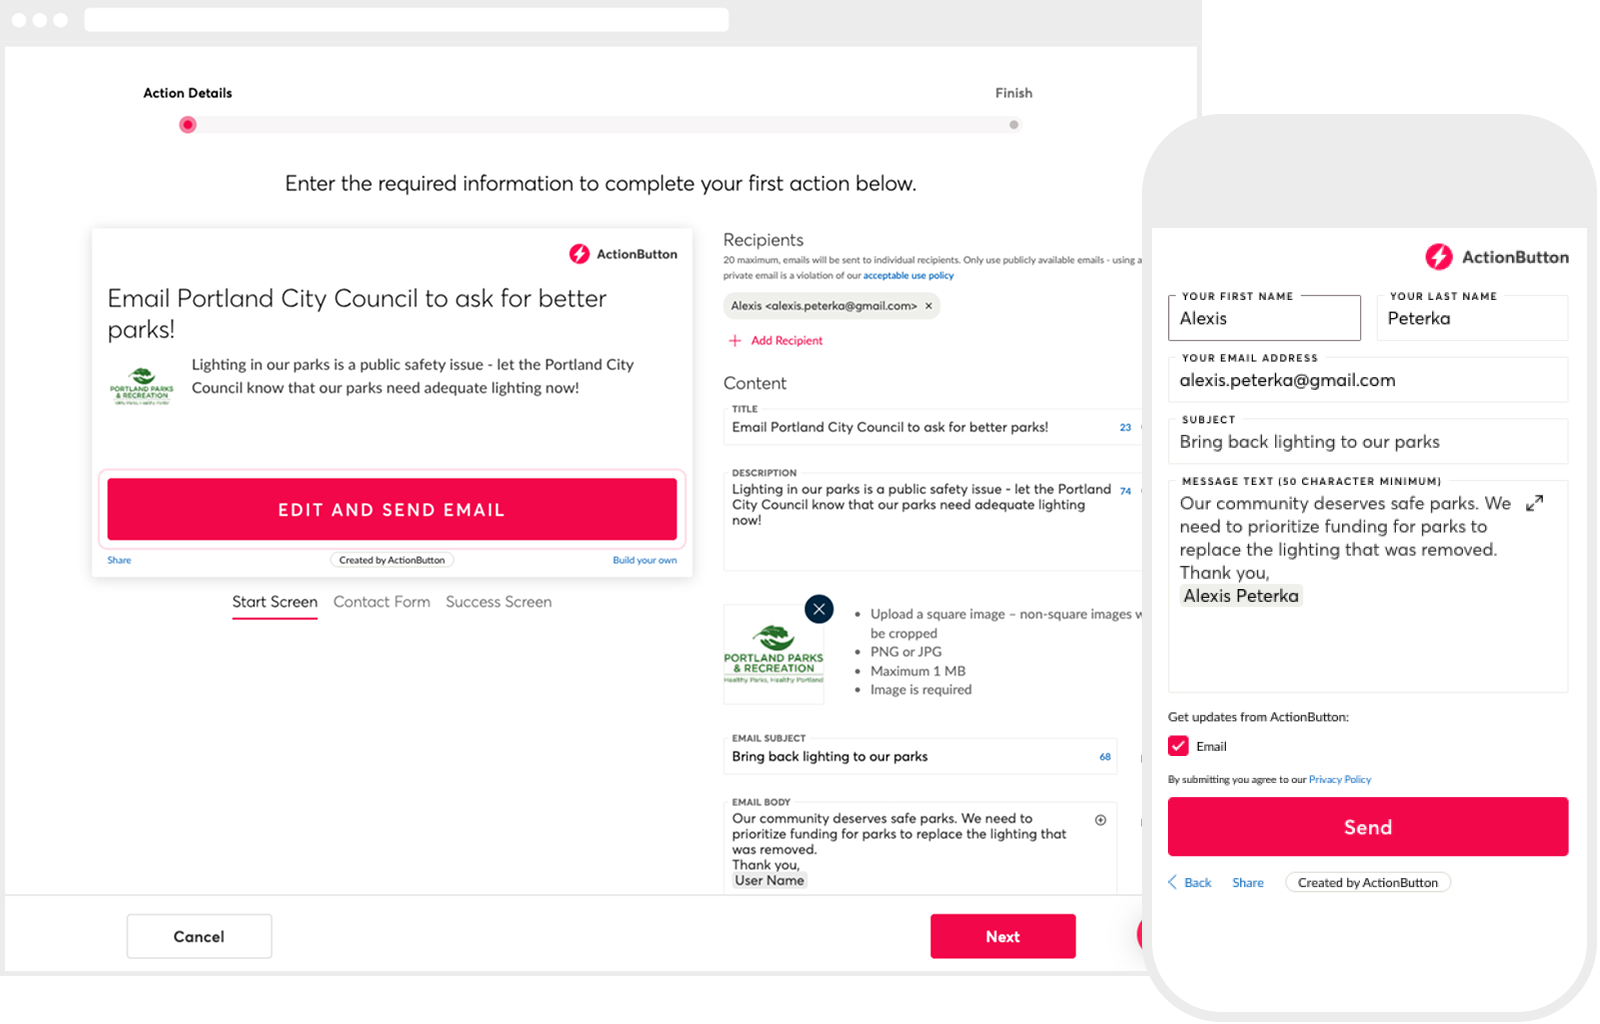Click the Finish step progress marker
The image size is (1600, 1024).
click(x=1013, y=125)
